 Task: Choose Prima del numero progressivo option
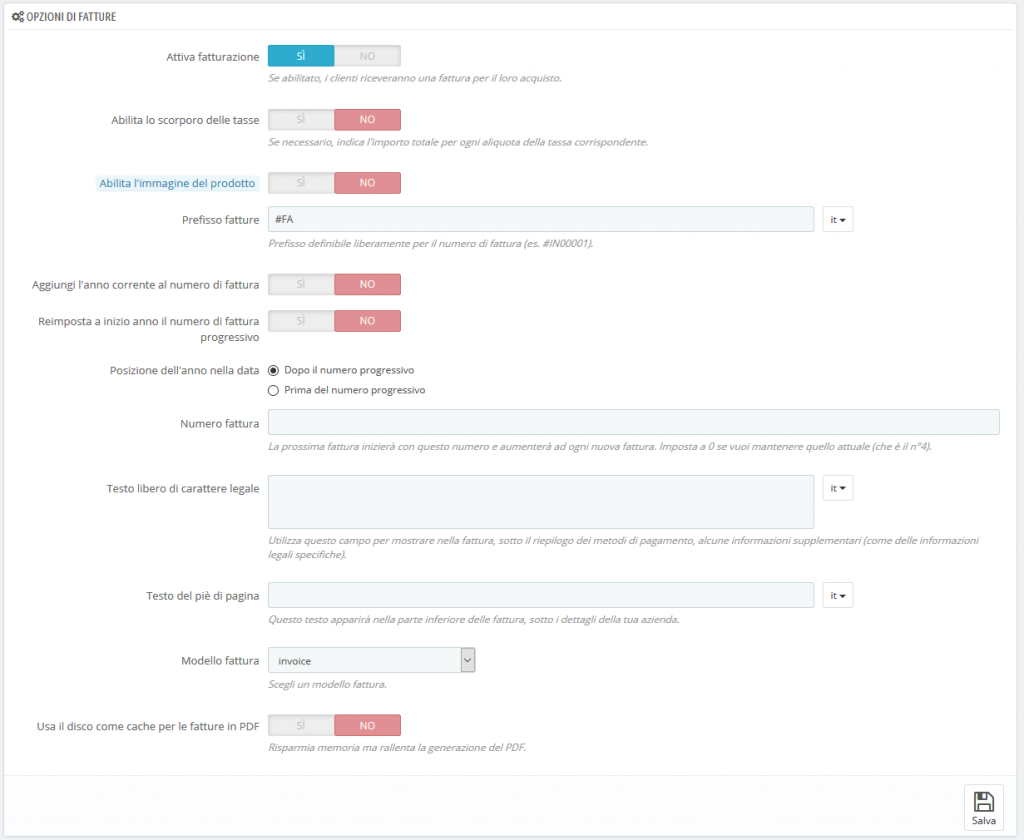274,390
